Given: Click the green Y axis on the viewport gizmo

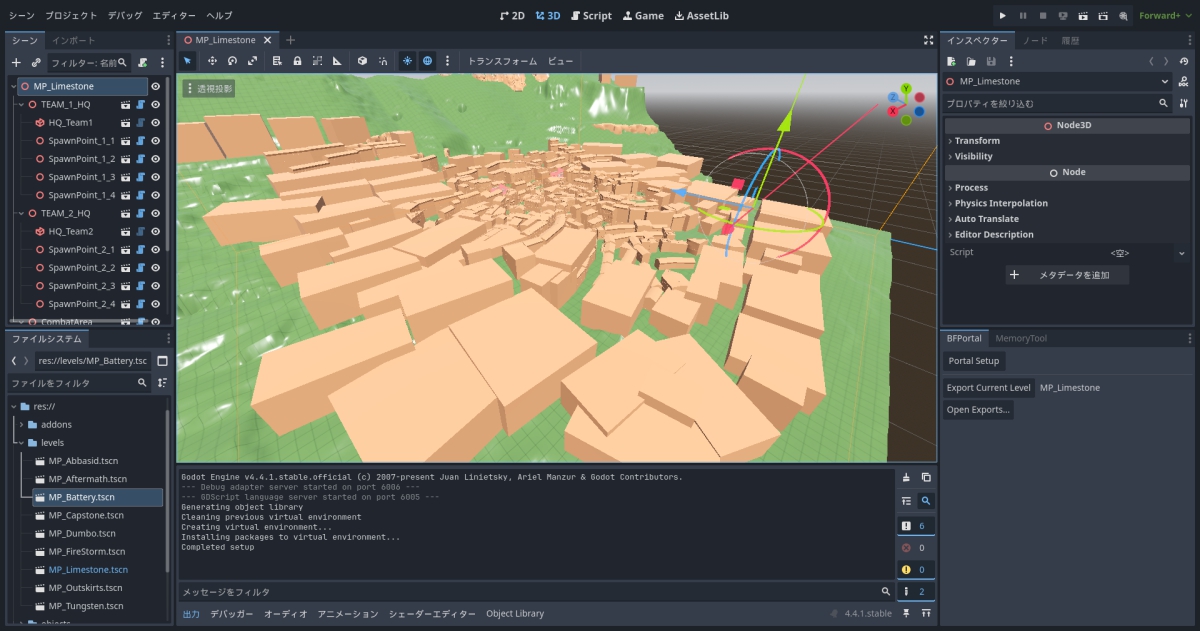Looking at the screenshot, I should (905, 88).
